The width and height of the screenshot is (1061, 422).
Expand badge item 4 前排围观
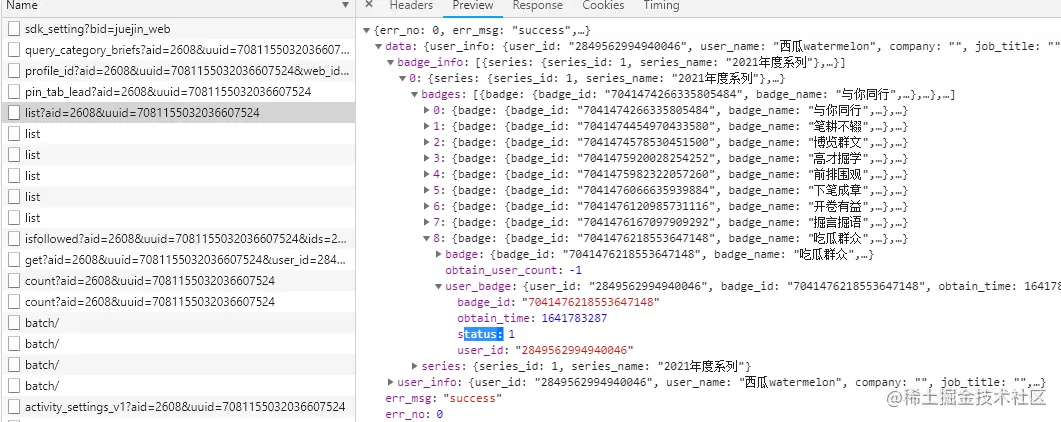click(x=426, y=174)
